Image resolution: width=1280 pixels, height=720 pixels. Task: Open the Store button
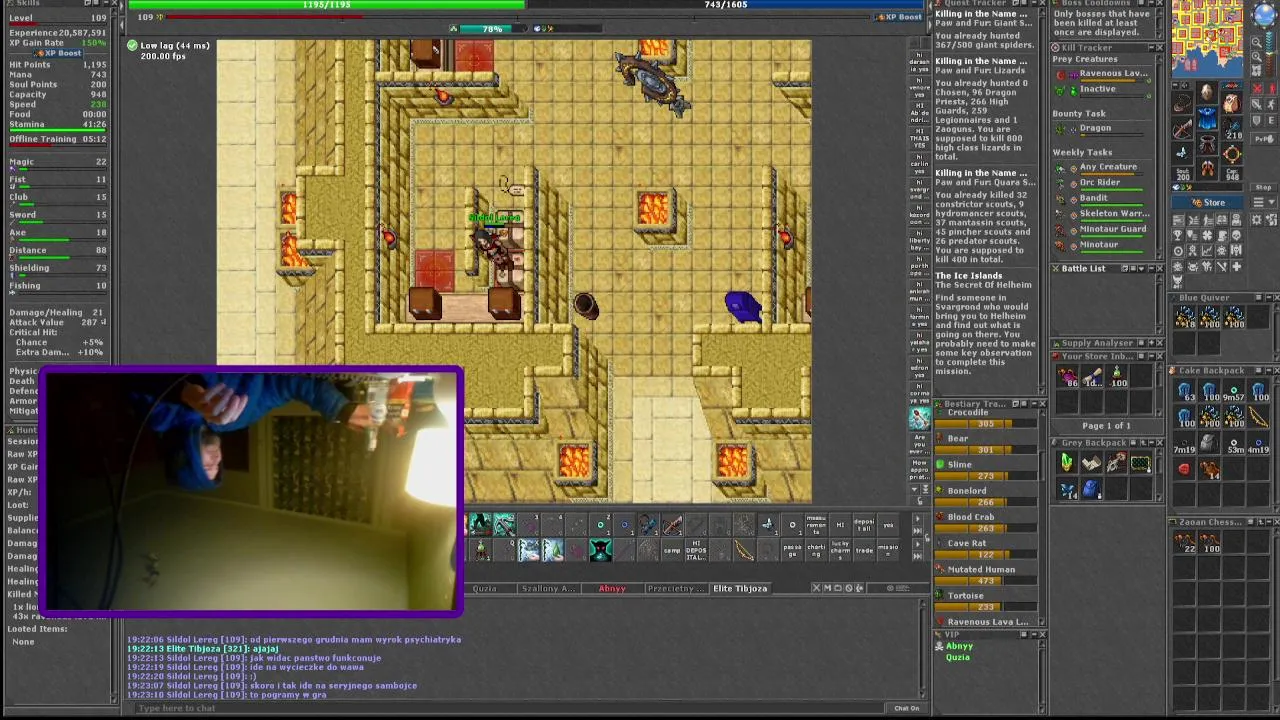click(1208, 202)
